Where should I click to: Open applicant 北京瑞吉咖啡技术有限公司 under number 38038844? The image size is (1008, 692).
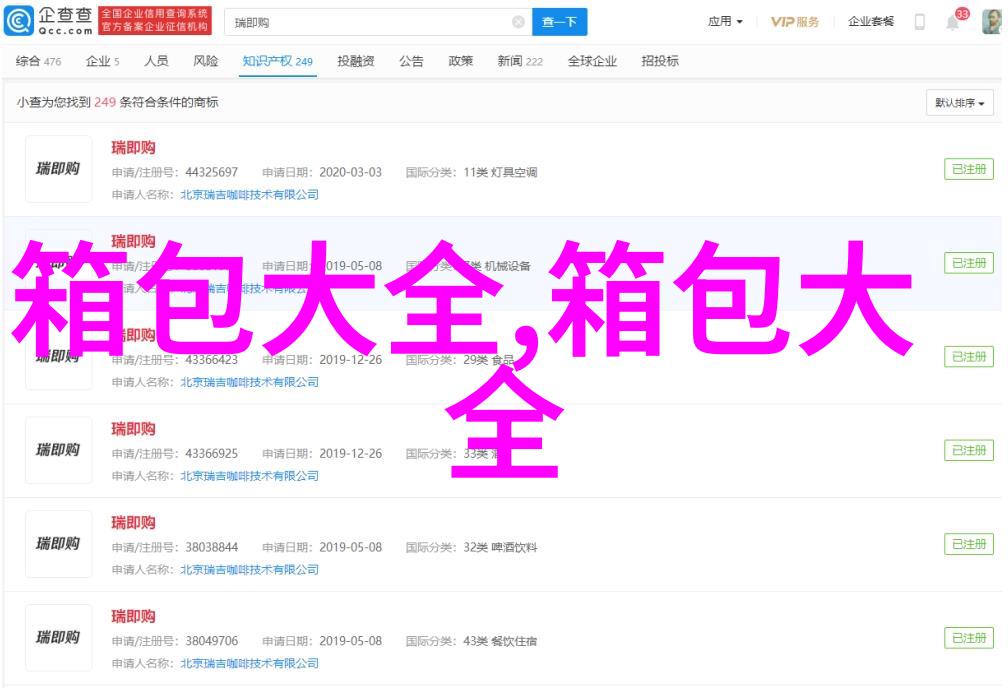[249, 570]
